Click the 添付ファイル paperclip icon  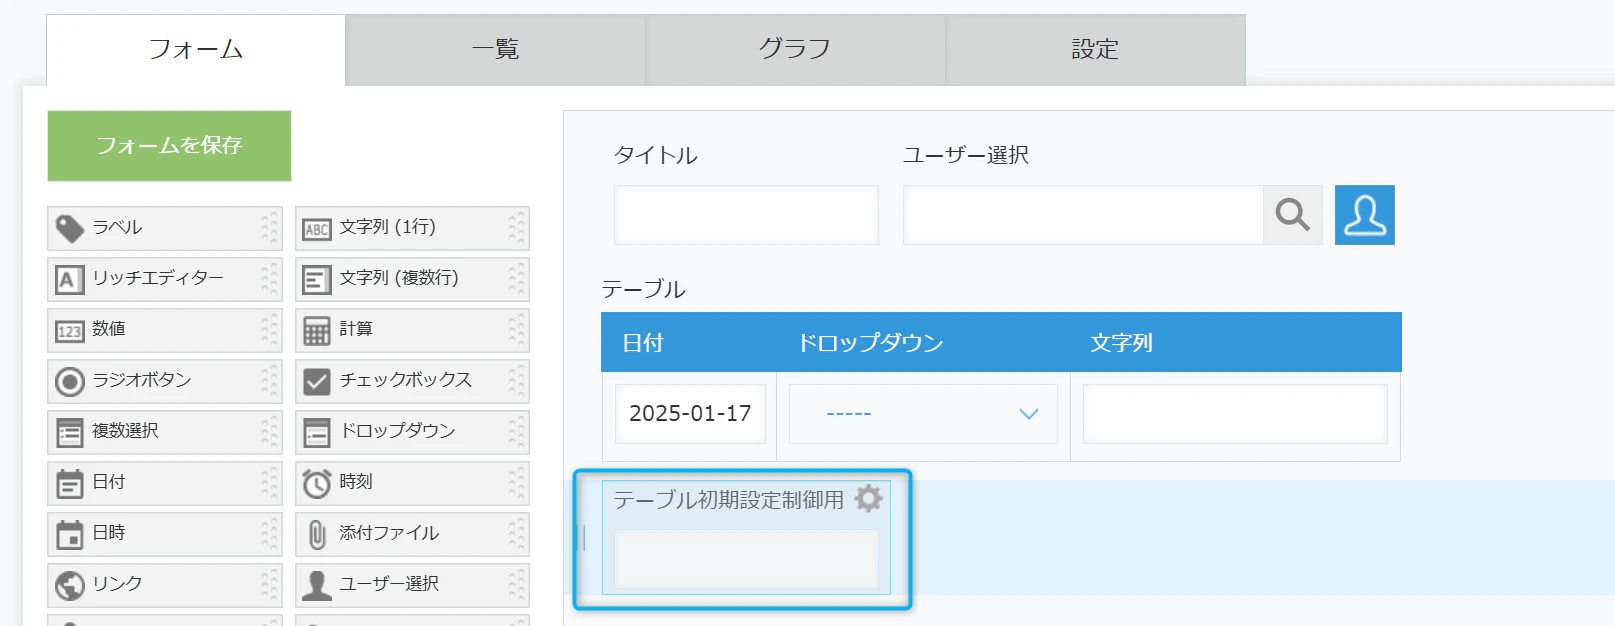click(317, 534)
